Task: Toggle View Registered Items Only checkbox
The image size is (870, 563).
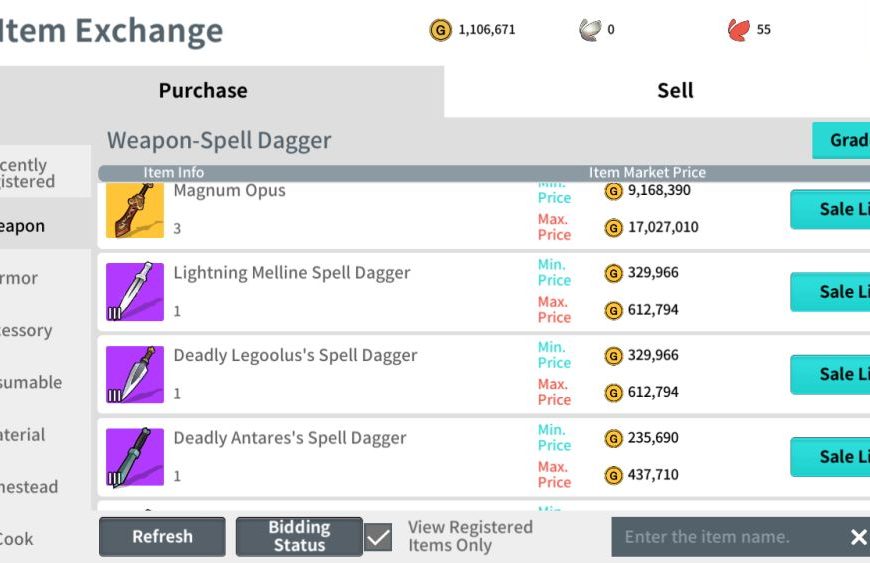Action: (378, 537)
